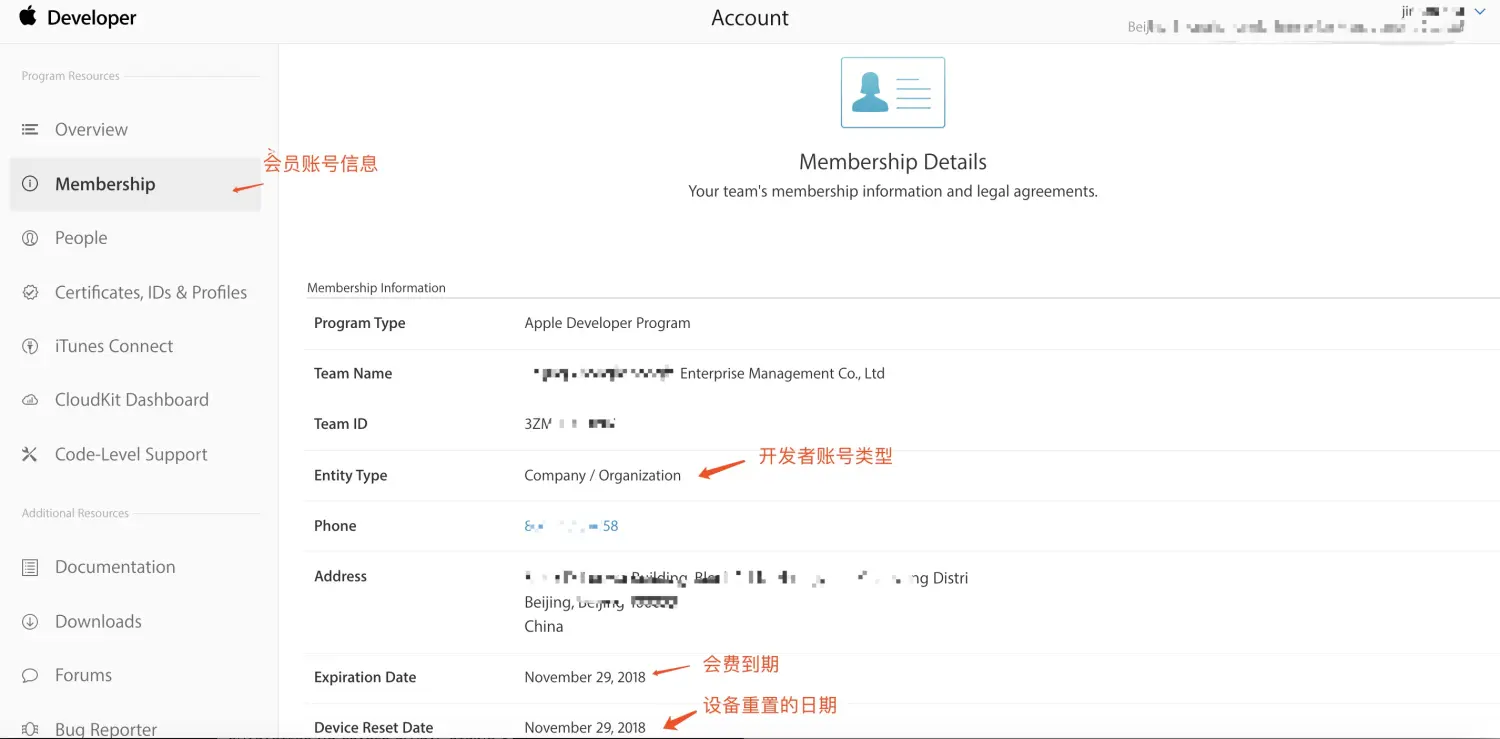Open iTunes Connect
1500x739 pixels.
pyautogui.click(x=114, y=346)
